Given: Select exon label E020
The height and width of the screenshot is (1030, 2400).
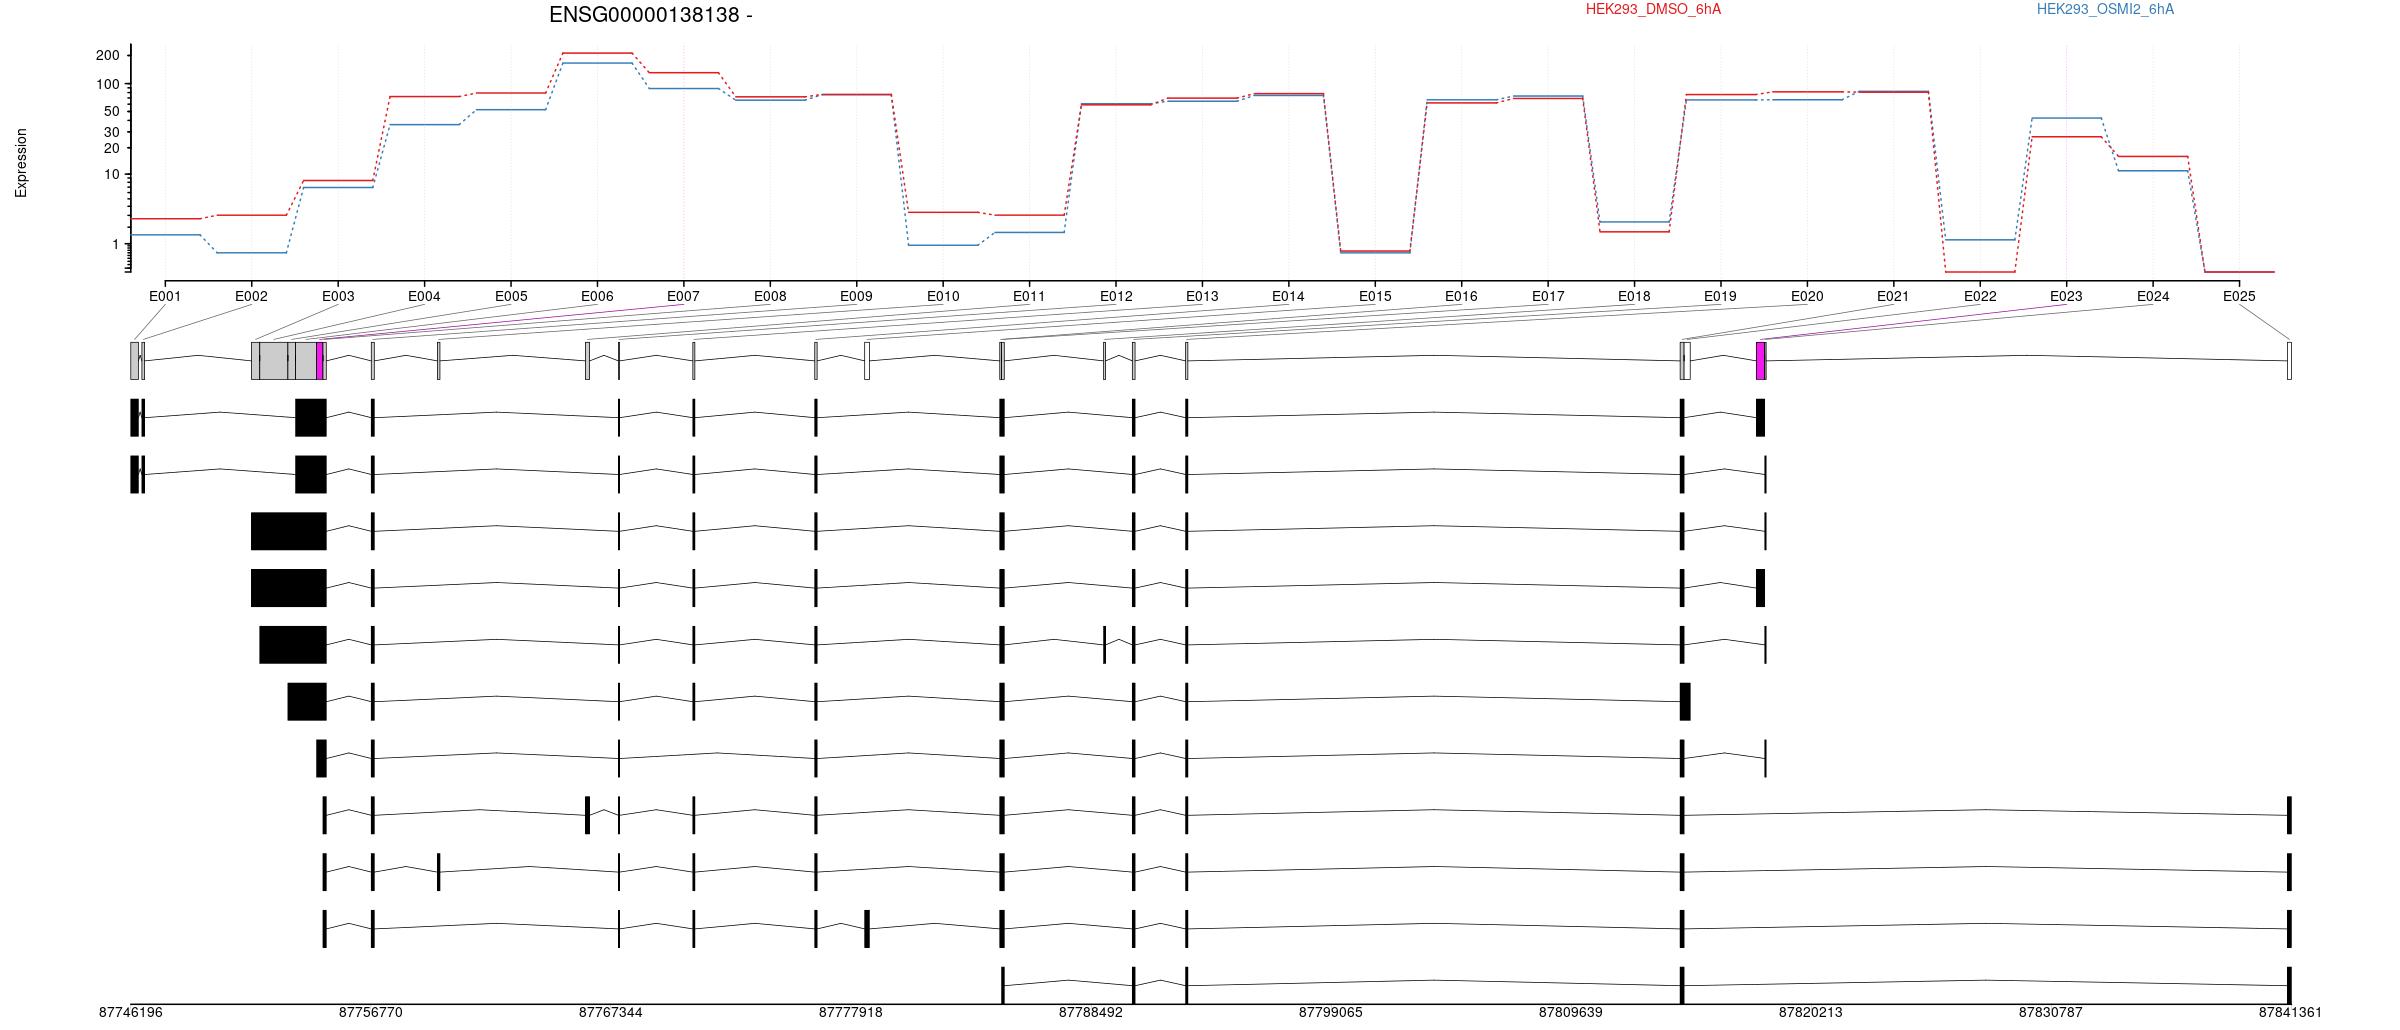Looking at the screenshot, I should [1807, 296].
